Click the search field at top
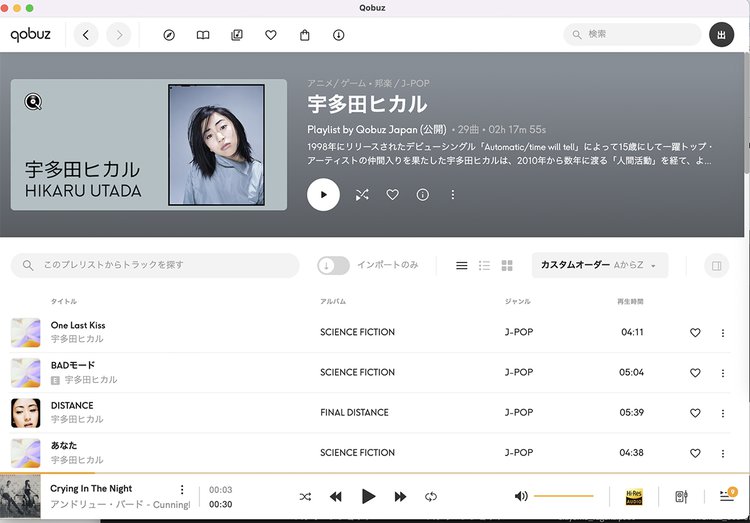The width and height of the screenshot is (750, 523). coord(632,34)
